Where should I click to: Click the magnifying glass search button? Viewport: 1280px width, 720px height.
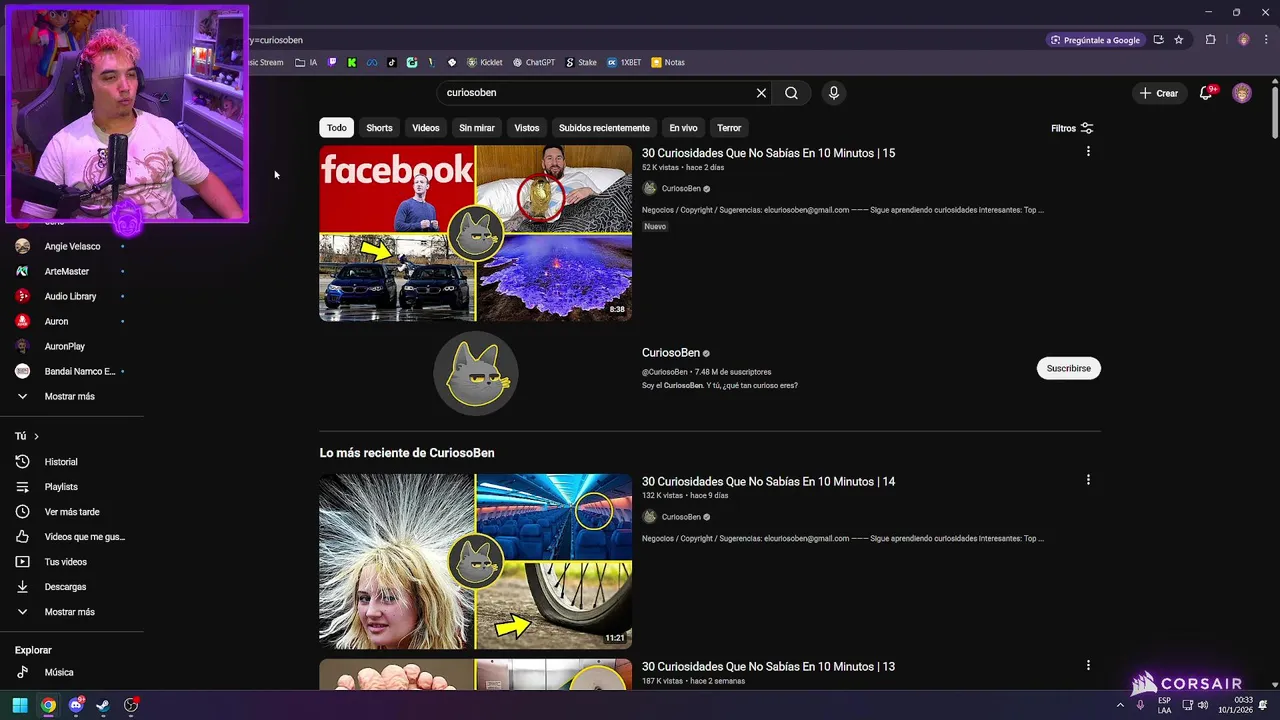(791, 93)
